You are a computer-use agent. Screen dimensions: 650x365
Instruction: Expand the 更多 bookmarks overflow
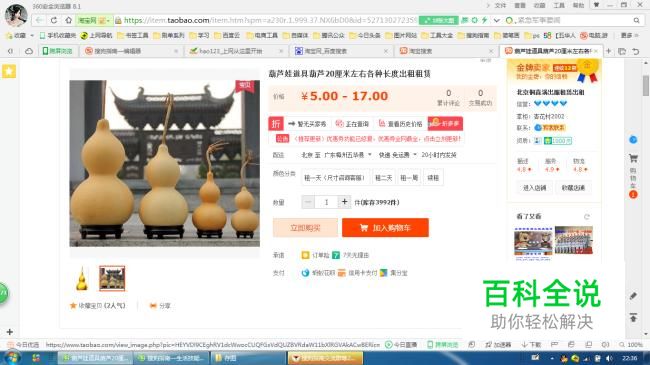(629, 36)
